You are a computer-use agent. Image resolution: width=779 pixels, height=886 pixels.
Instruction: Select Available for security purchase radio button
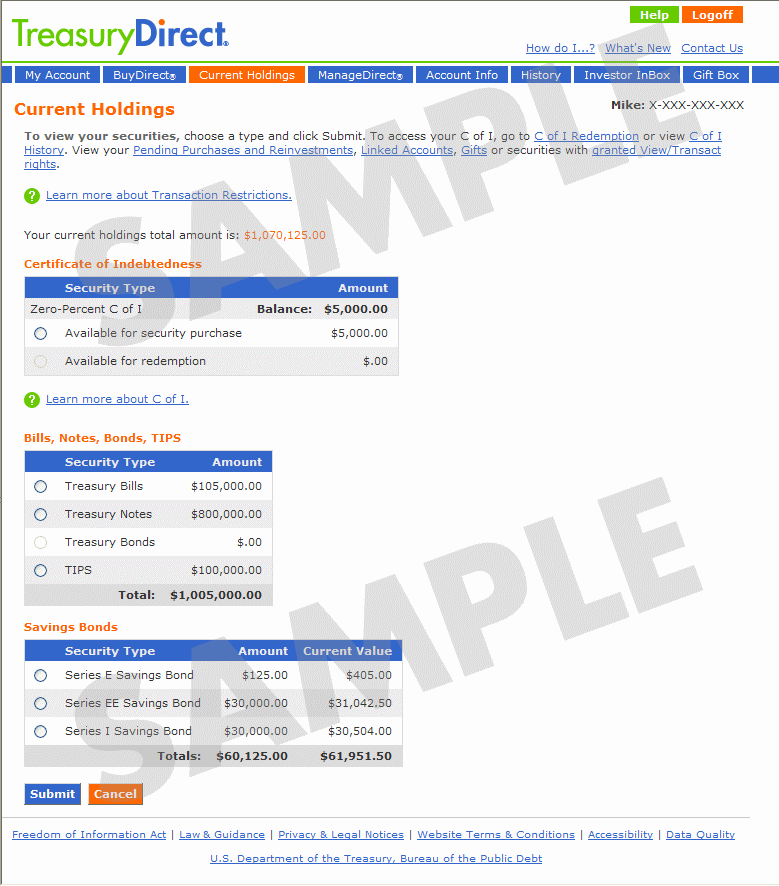pyautogui.click(x=41, y=333)
